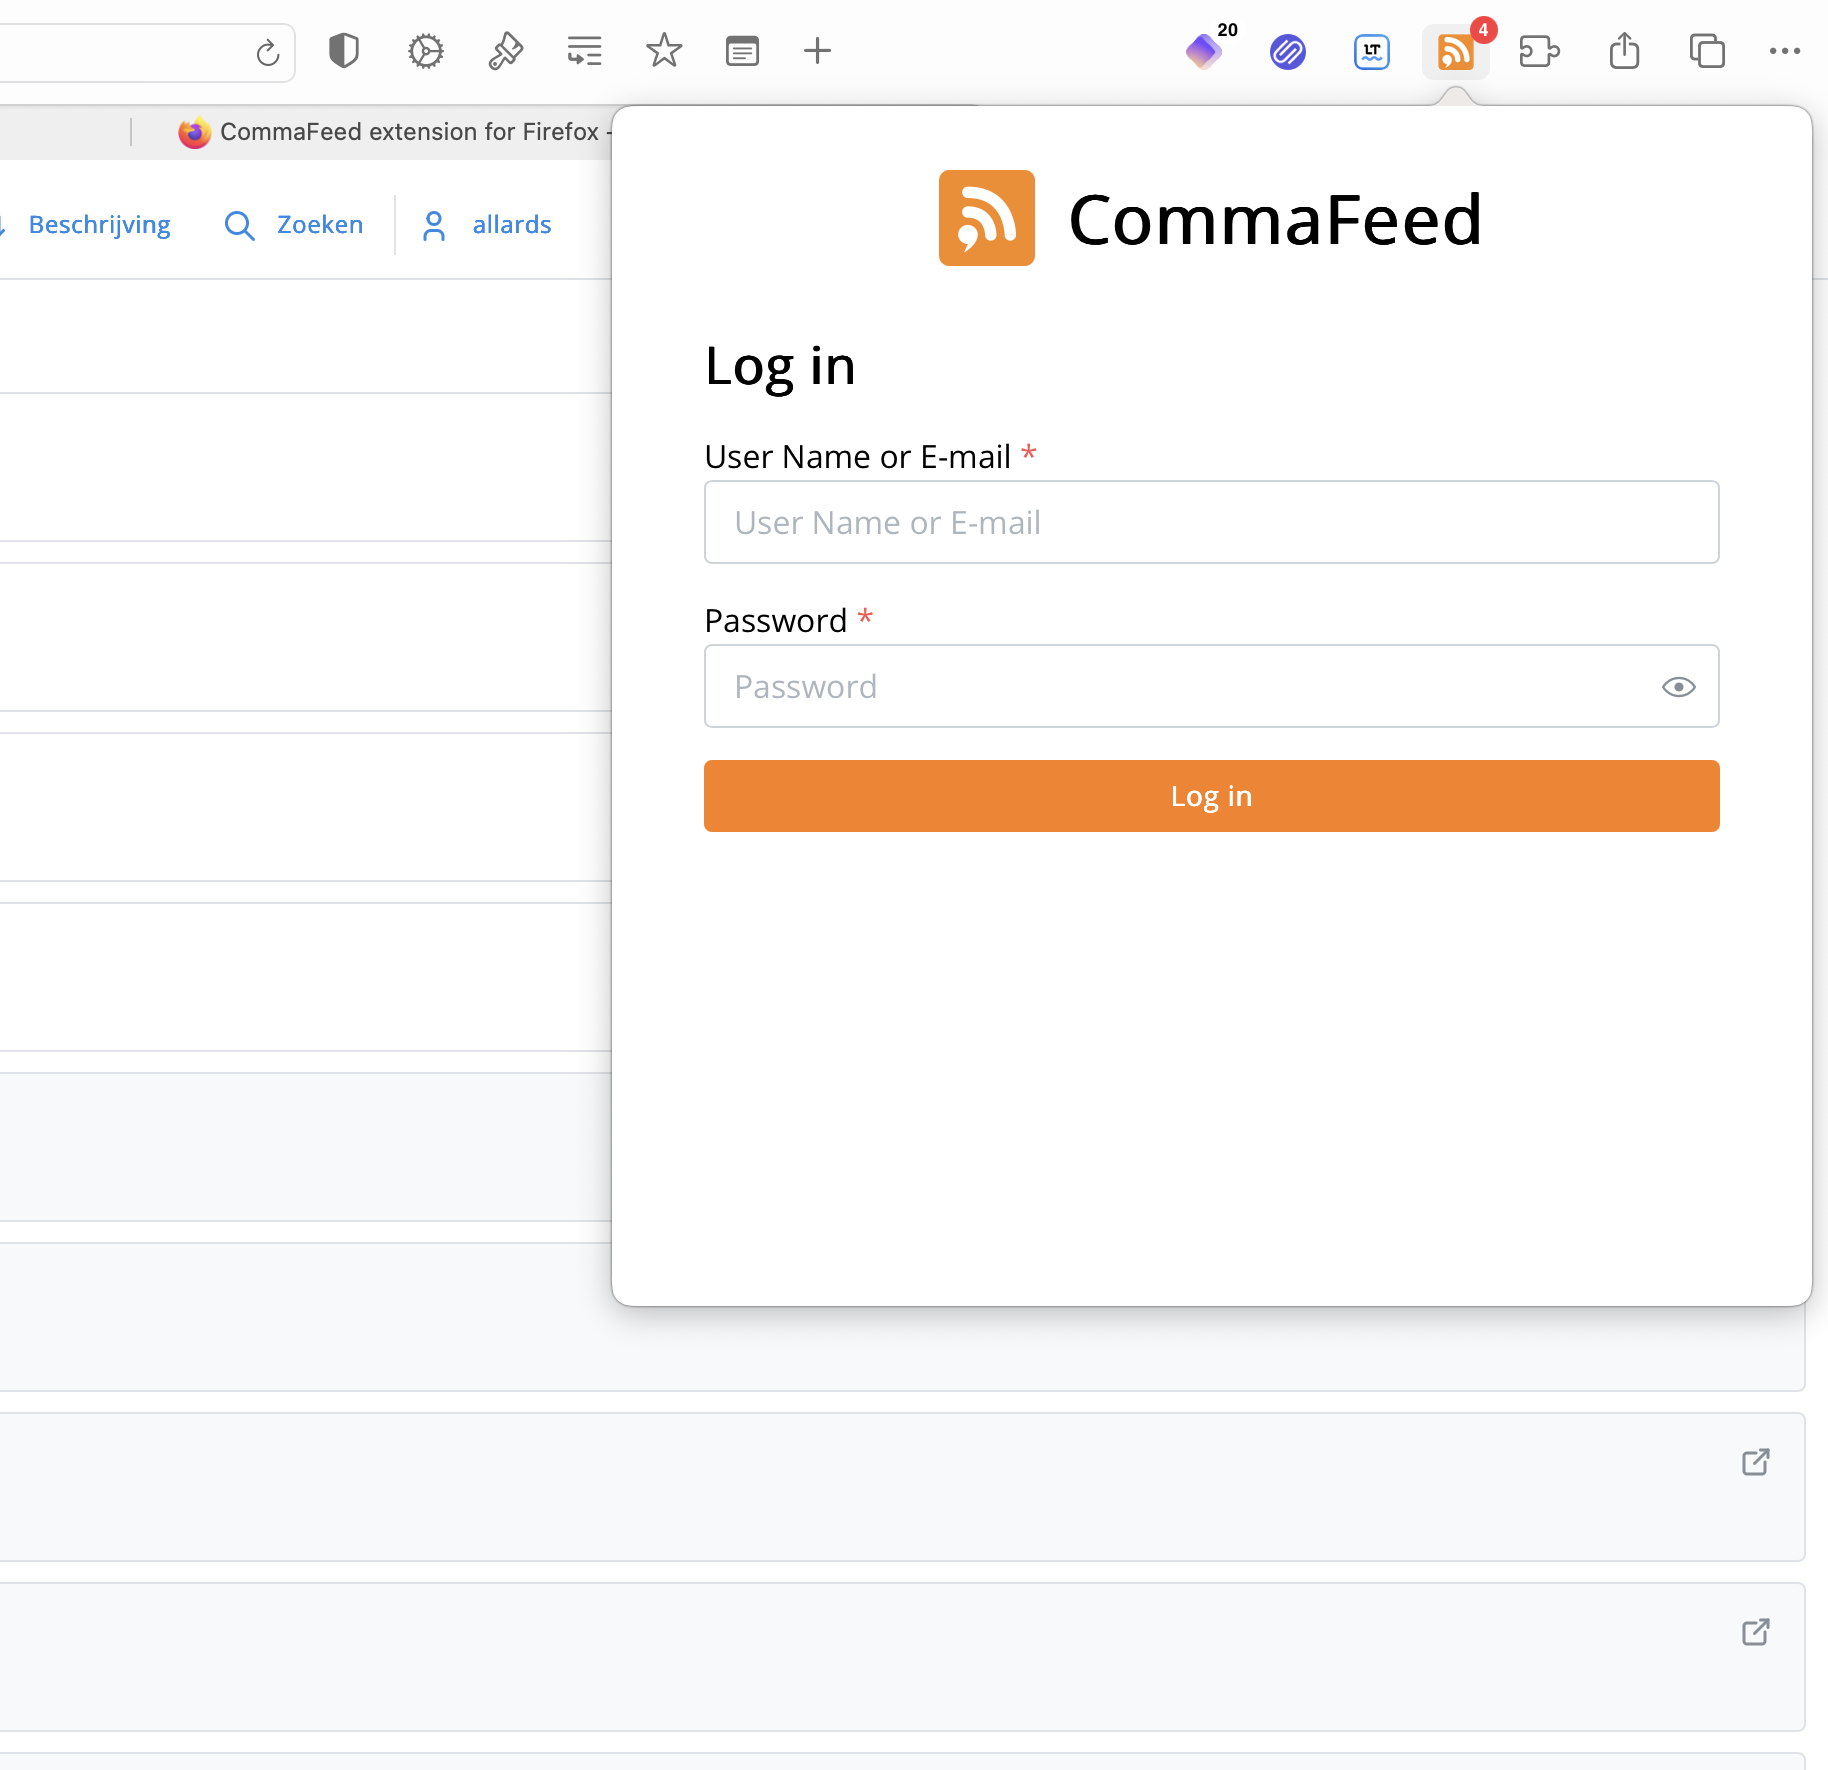Click the LanguageTool extension icon

pos(1371,51)
